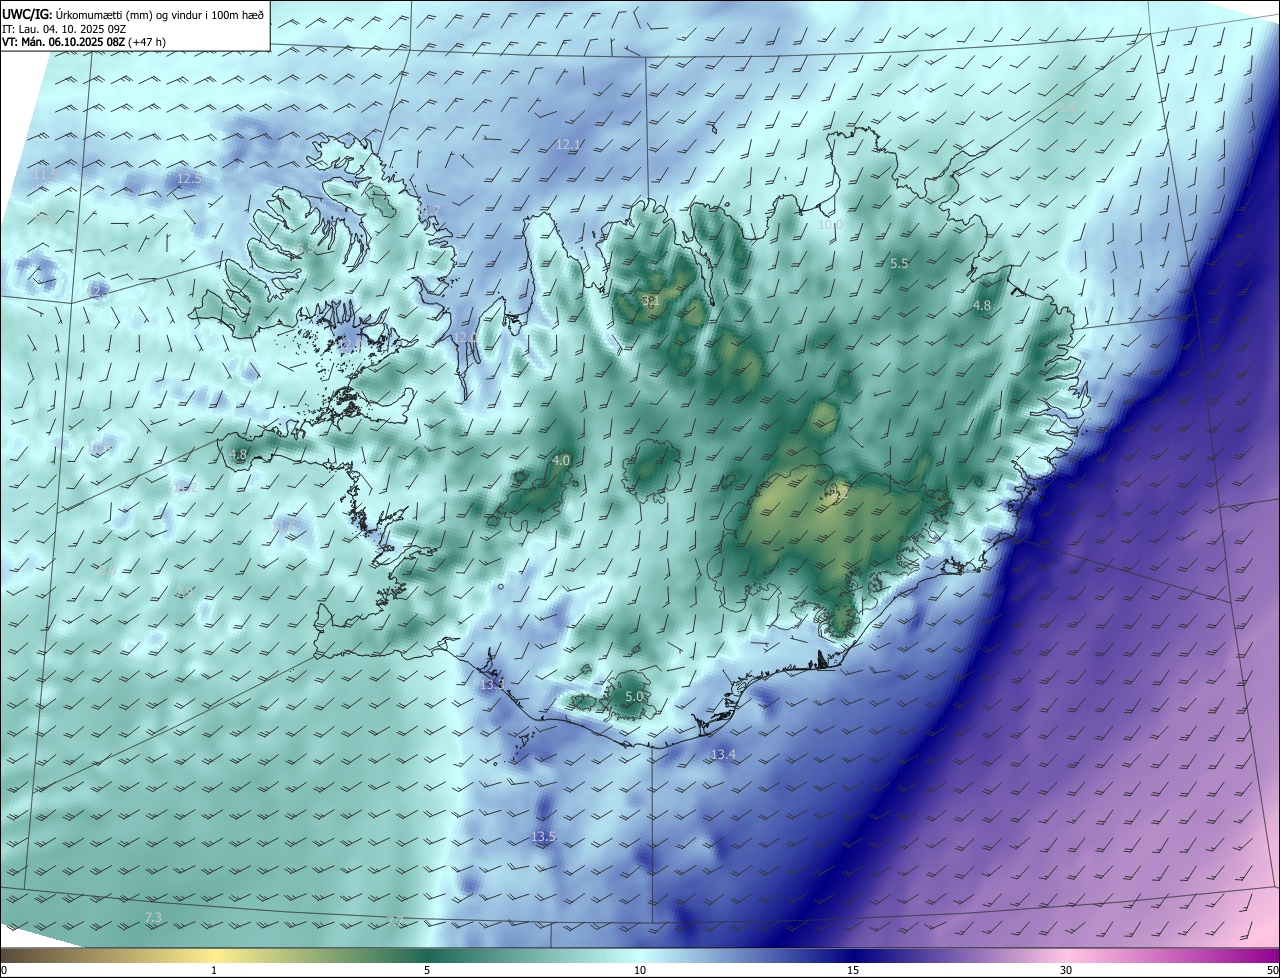This screenshot has width=1280, height=978.
Task: Click the '13.4' value label off the south coast
Action: click(x=723, y=754)
